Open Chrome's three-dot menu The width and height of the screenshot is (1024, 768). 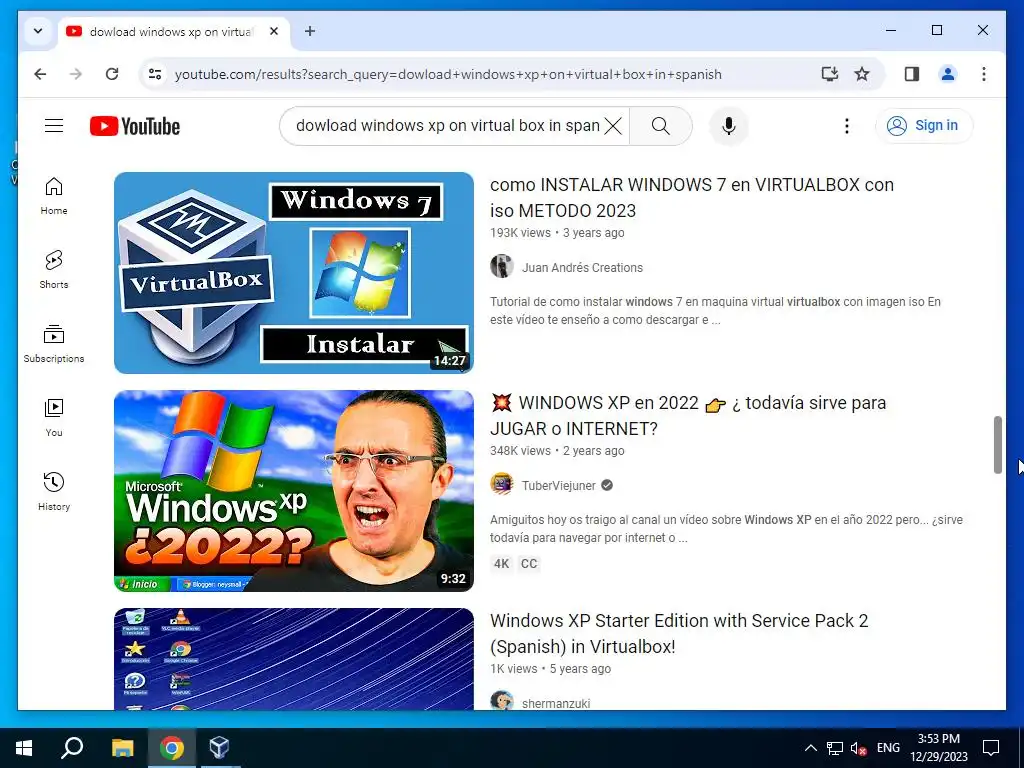tap(984, 74)
